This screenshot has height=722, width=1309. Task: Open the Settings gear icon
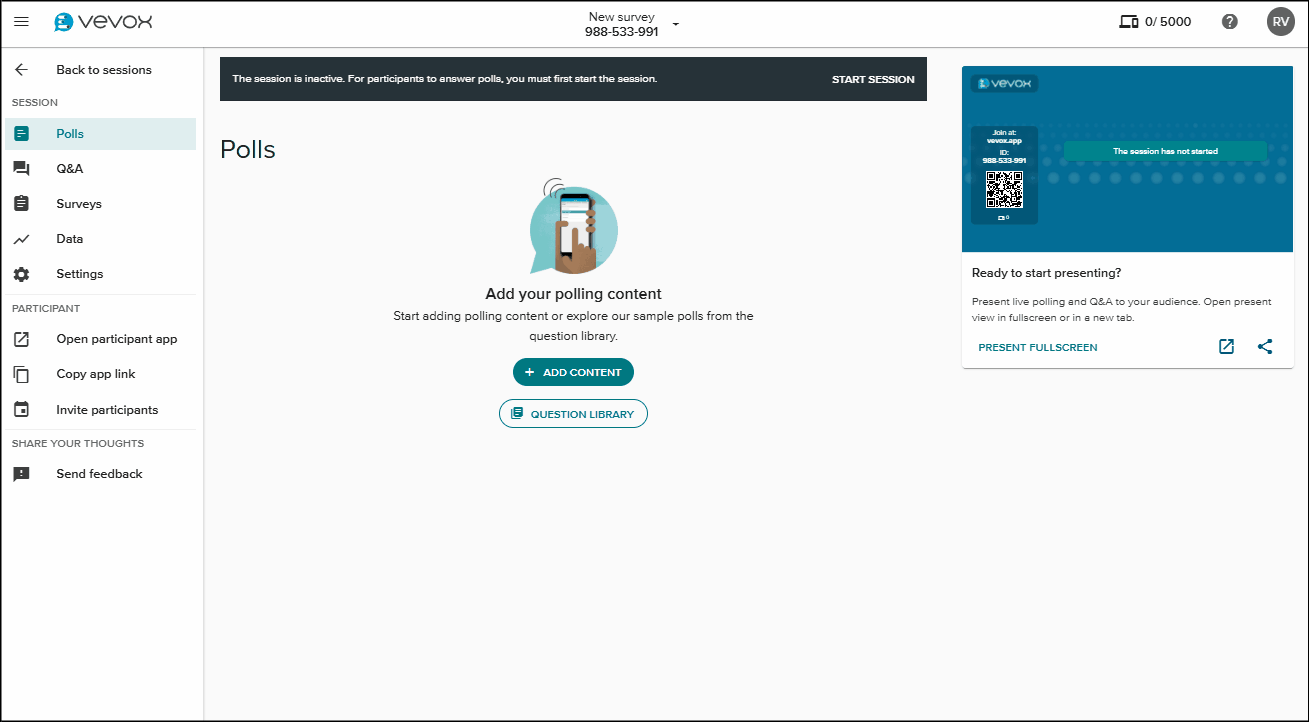click(22, 273)
